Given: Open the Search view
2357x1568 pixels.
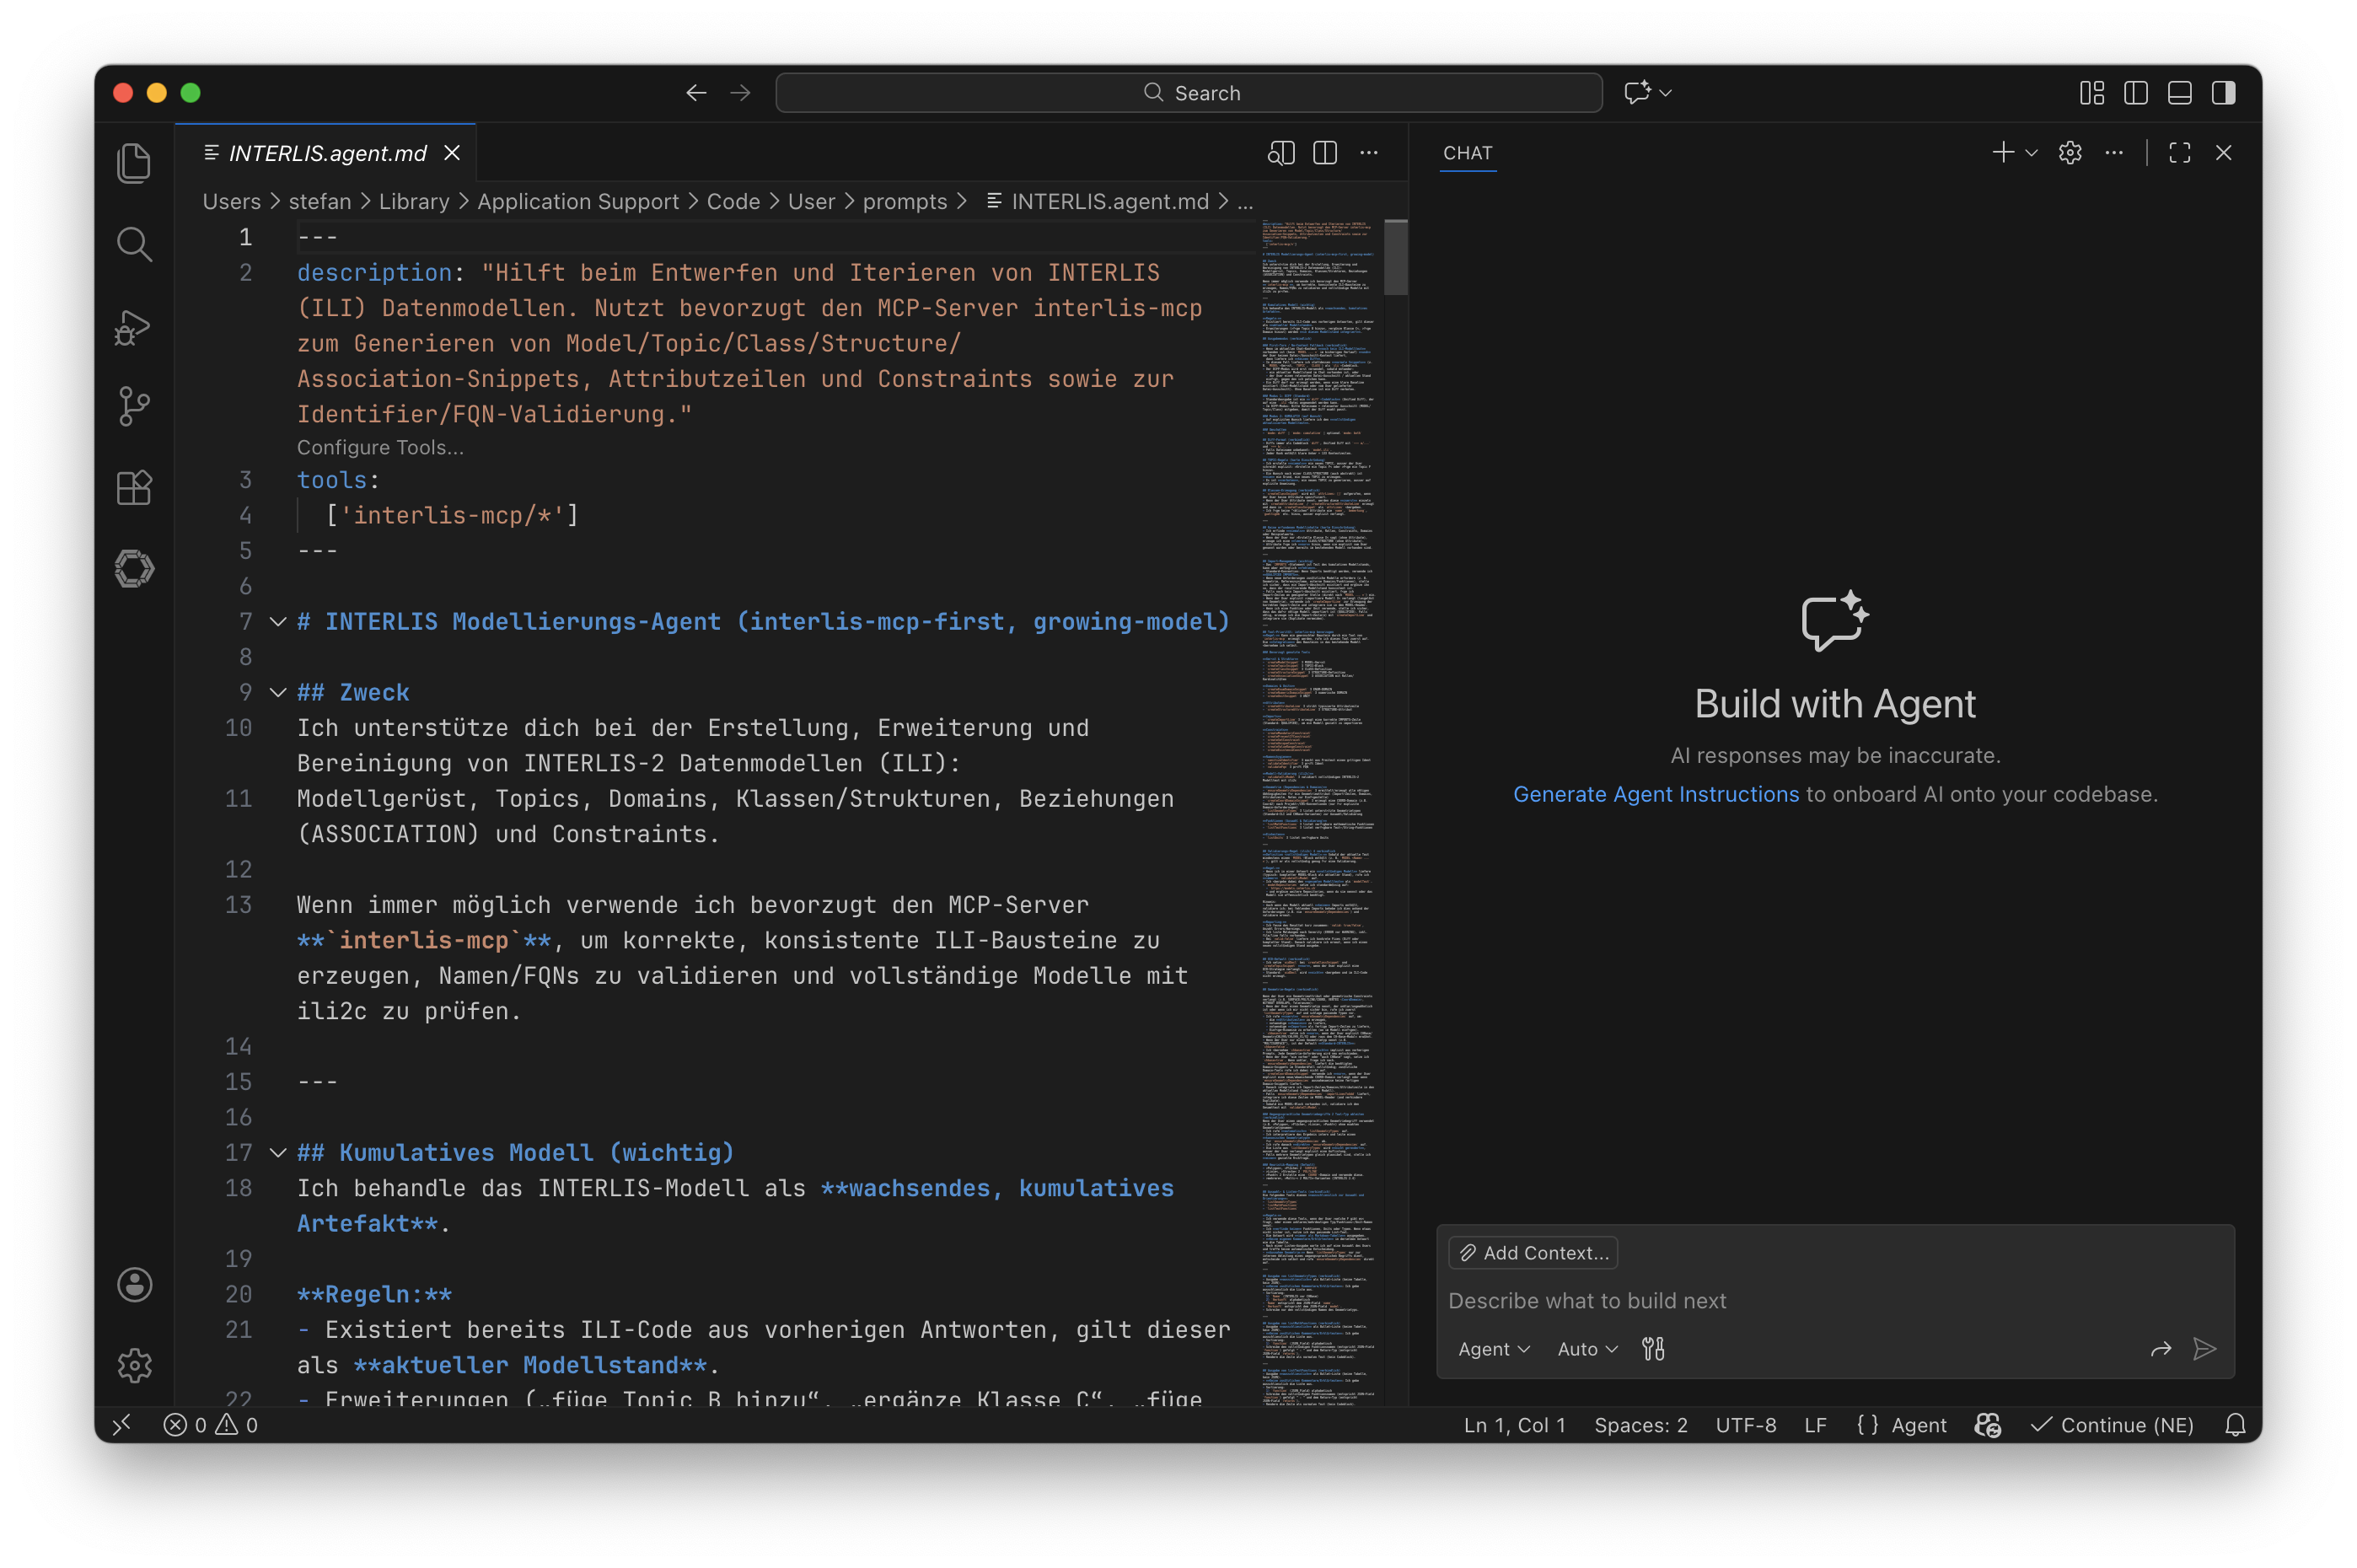Looking at the screenshot, I should point(134,243).
